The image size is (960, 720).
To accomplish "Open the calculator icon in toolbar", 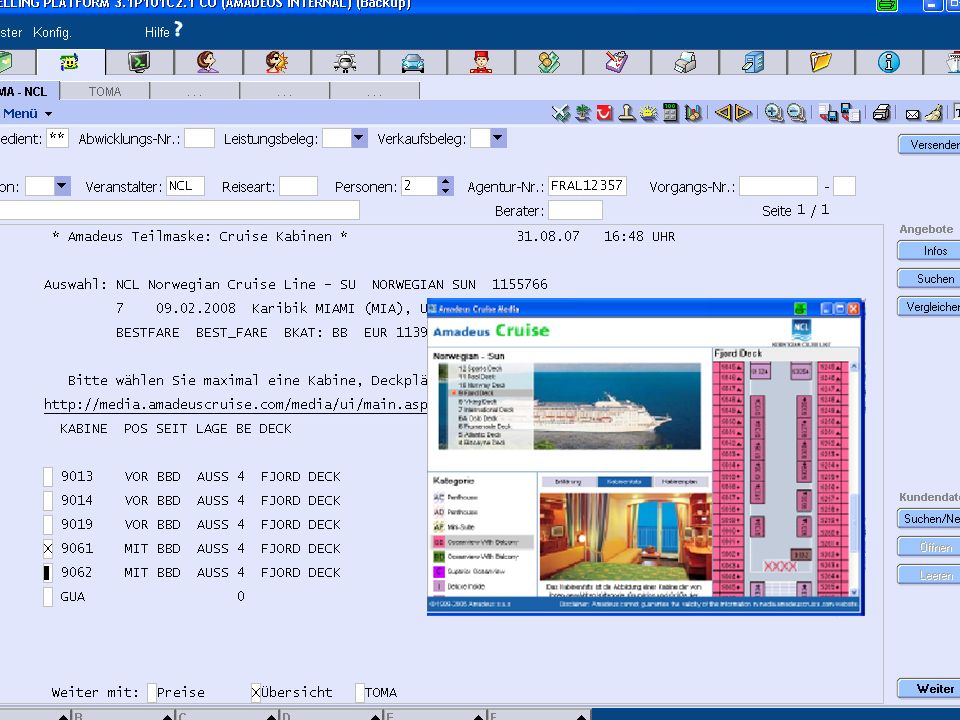I will (670, 113).
